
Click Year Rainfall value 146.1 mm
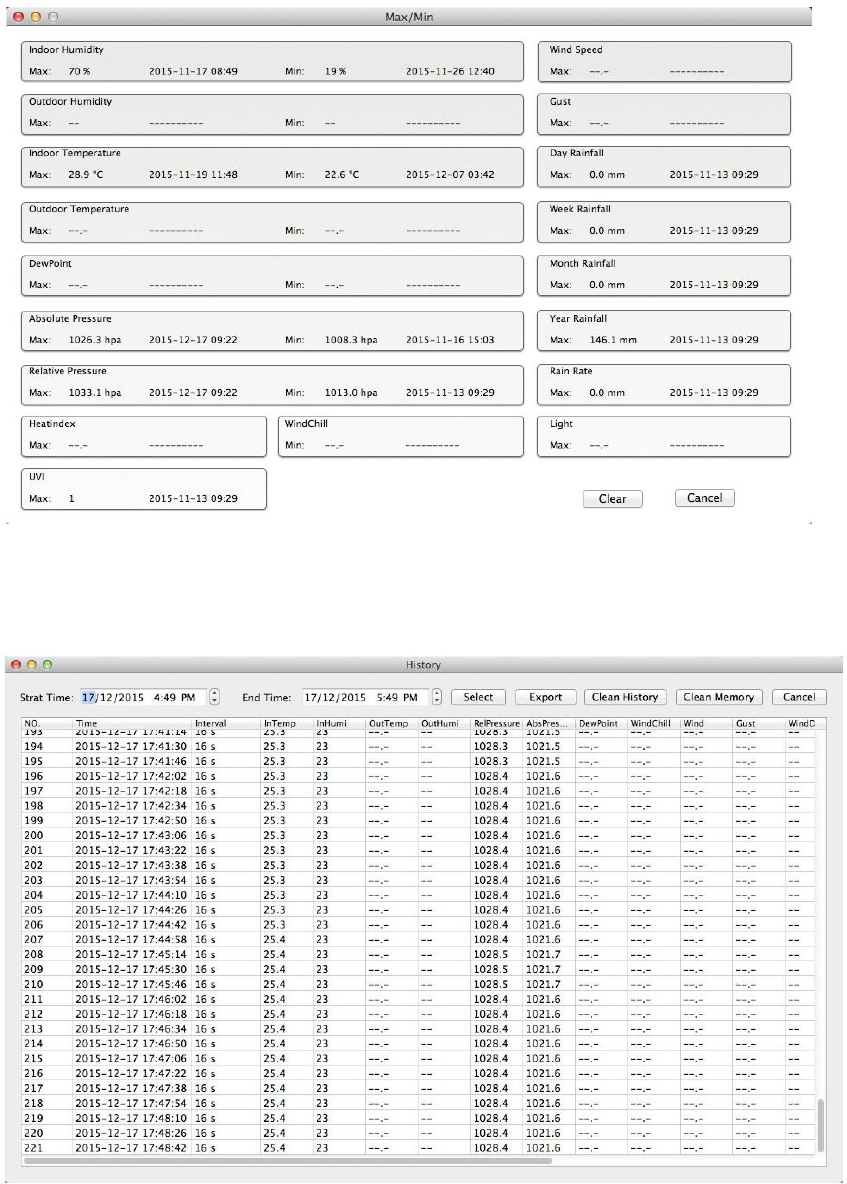tap(613, 340)
